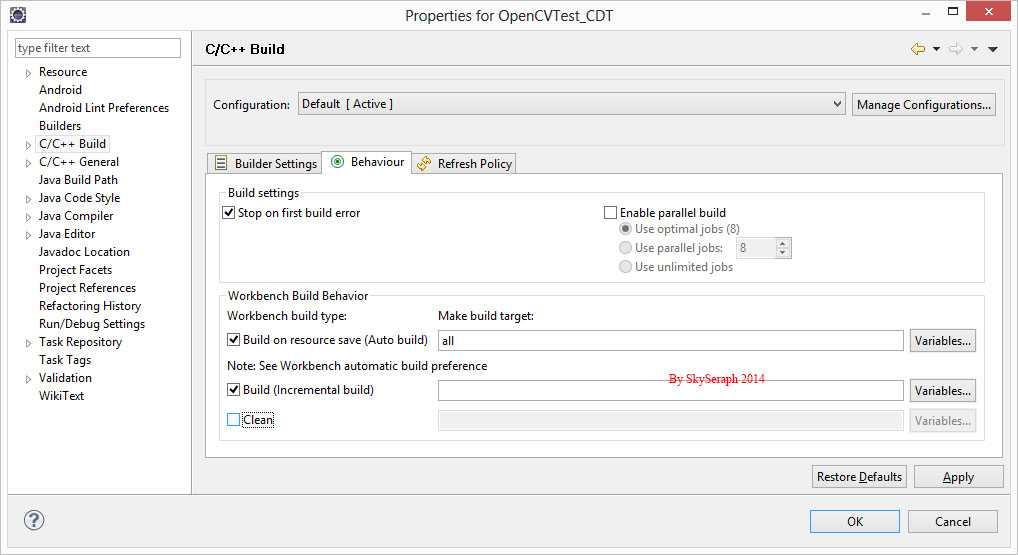The height and width of the screenshot is (555, 1018).
Task: Click the Eclipse icon in title bar
Action: [17, 14]
